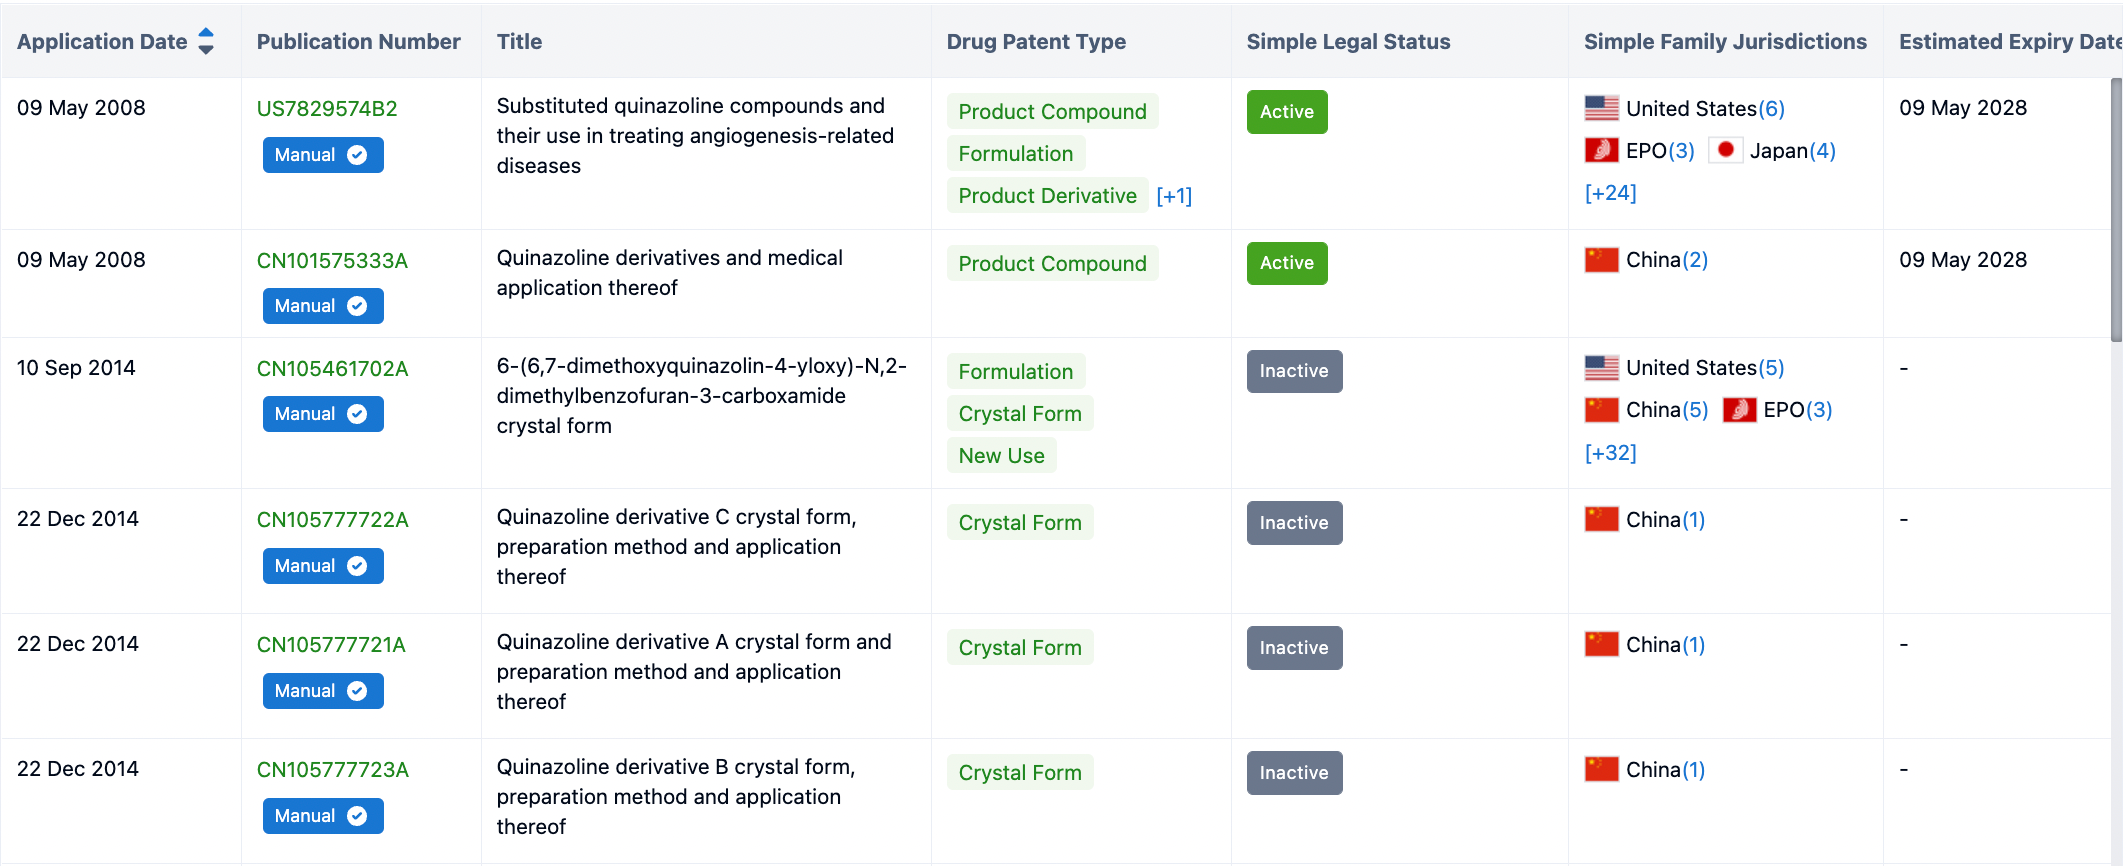Image resolution: width=2126 pixels, height=866 pixels.
Task: Click checkmark icon on CN105461702A Manual badge
Action: click(x=357, y=414)
